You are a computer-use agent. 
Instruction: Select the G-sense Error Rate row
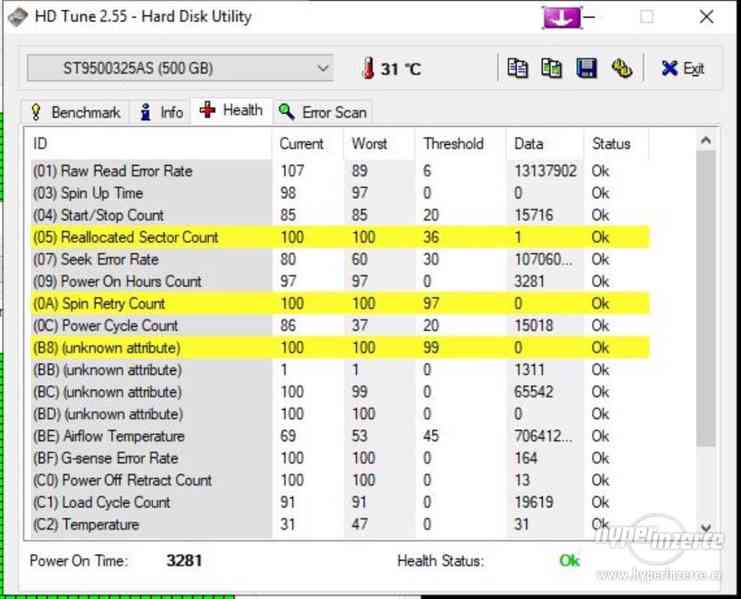coord(340,458)
